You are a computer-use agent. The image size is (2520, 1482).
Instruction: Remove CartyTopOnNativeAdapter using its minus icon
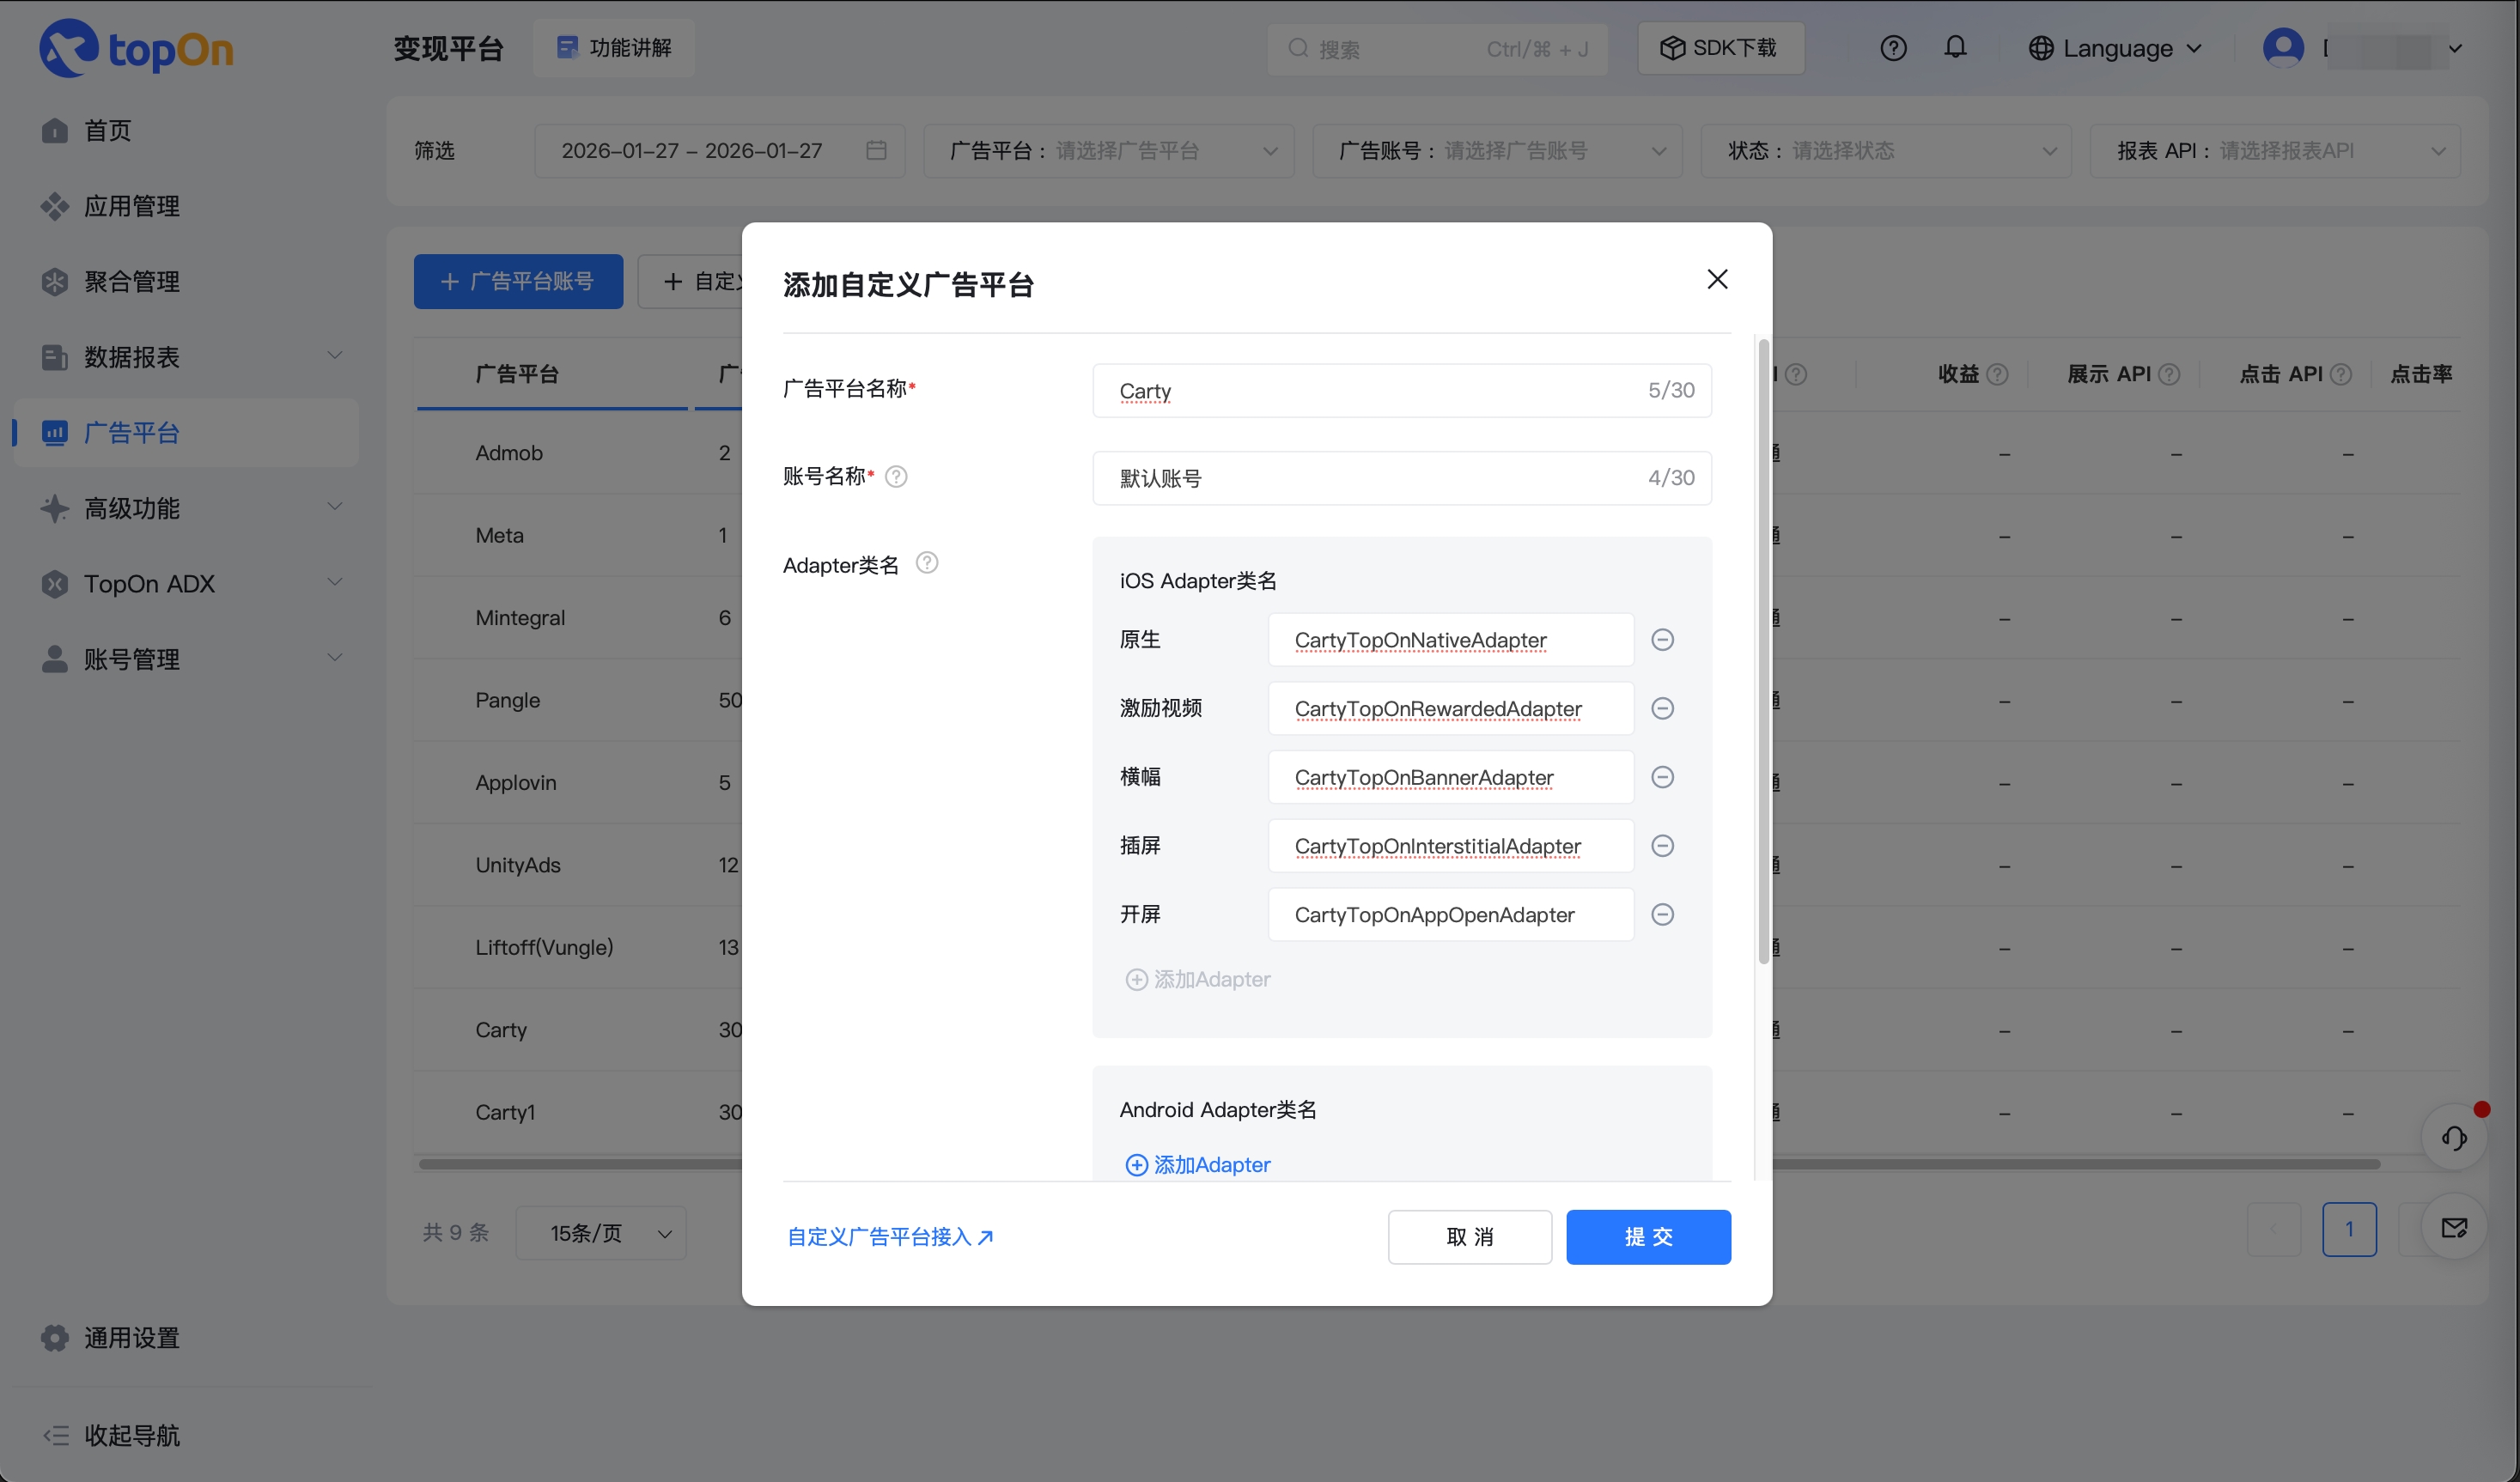click(x=1663, y=639)
